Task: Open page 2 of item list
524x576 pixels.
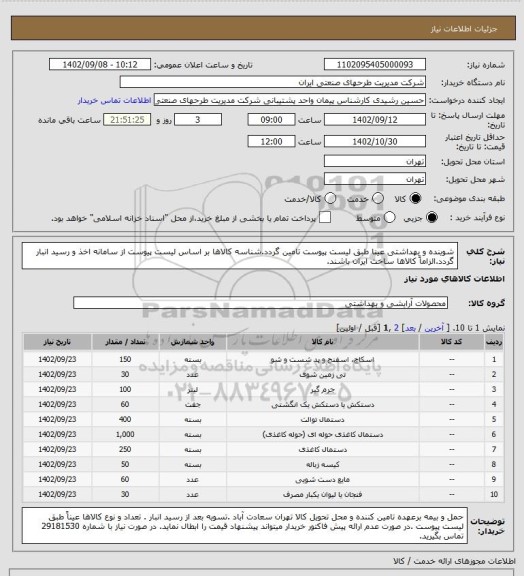Action: pos(396,328)
